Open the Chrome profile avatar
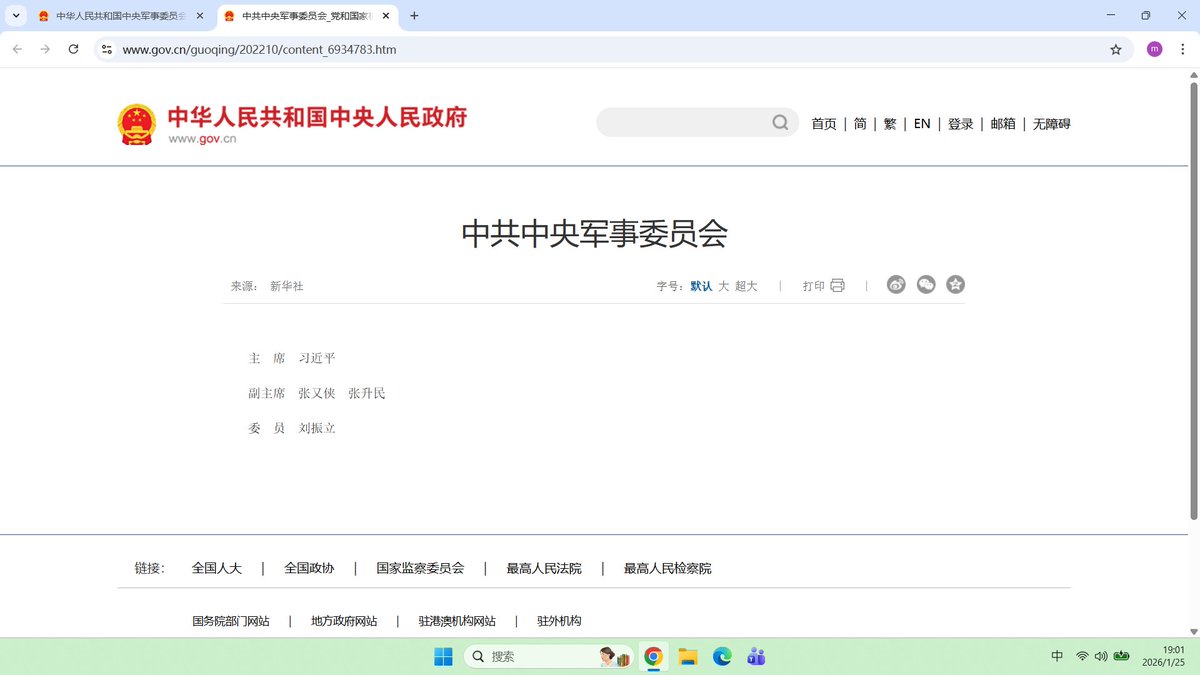 coord(1154,49)
